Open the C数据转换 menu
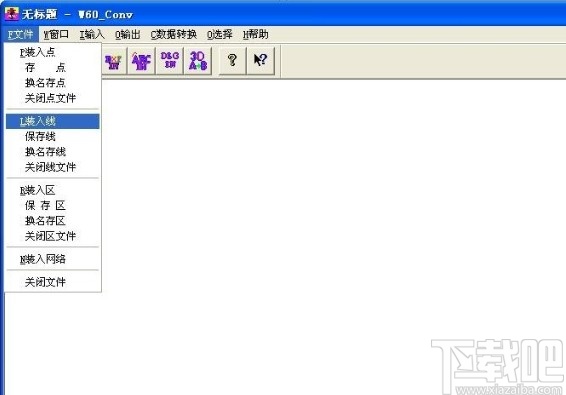This screenshot has width=566, height=395. tap(174, 35)
